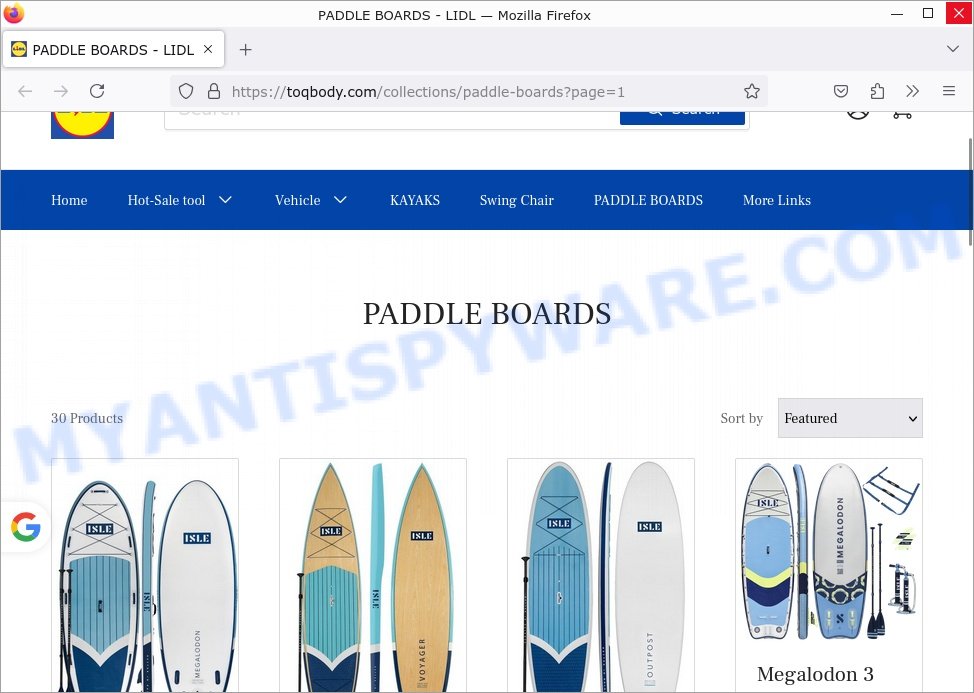This screenshot has height=693, width=974.
Task: Open the Featured sort dropdown
Action: (850, 418)
